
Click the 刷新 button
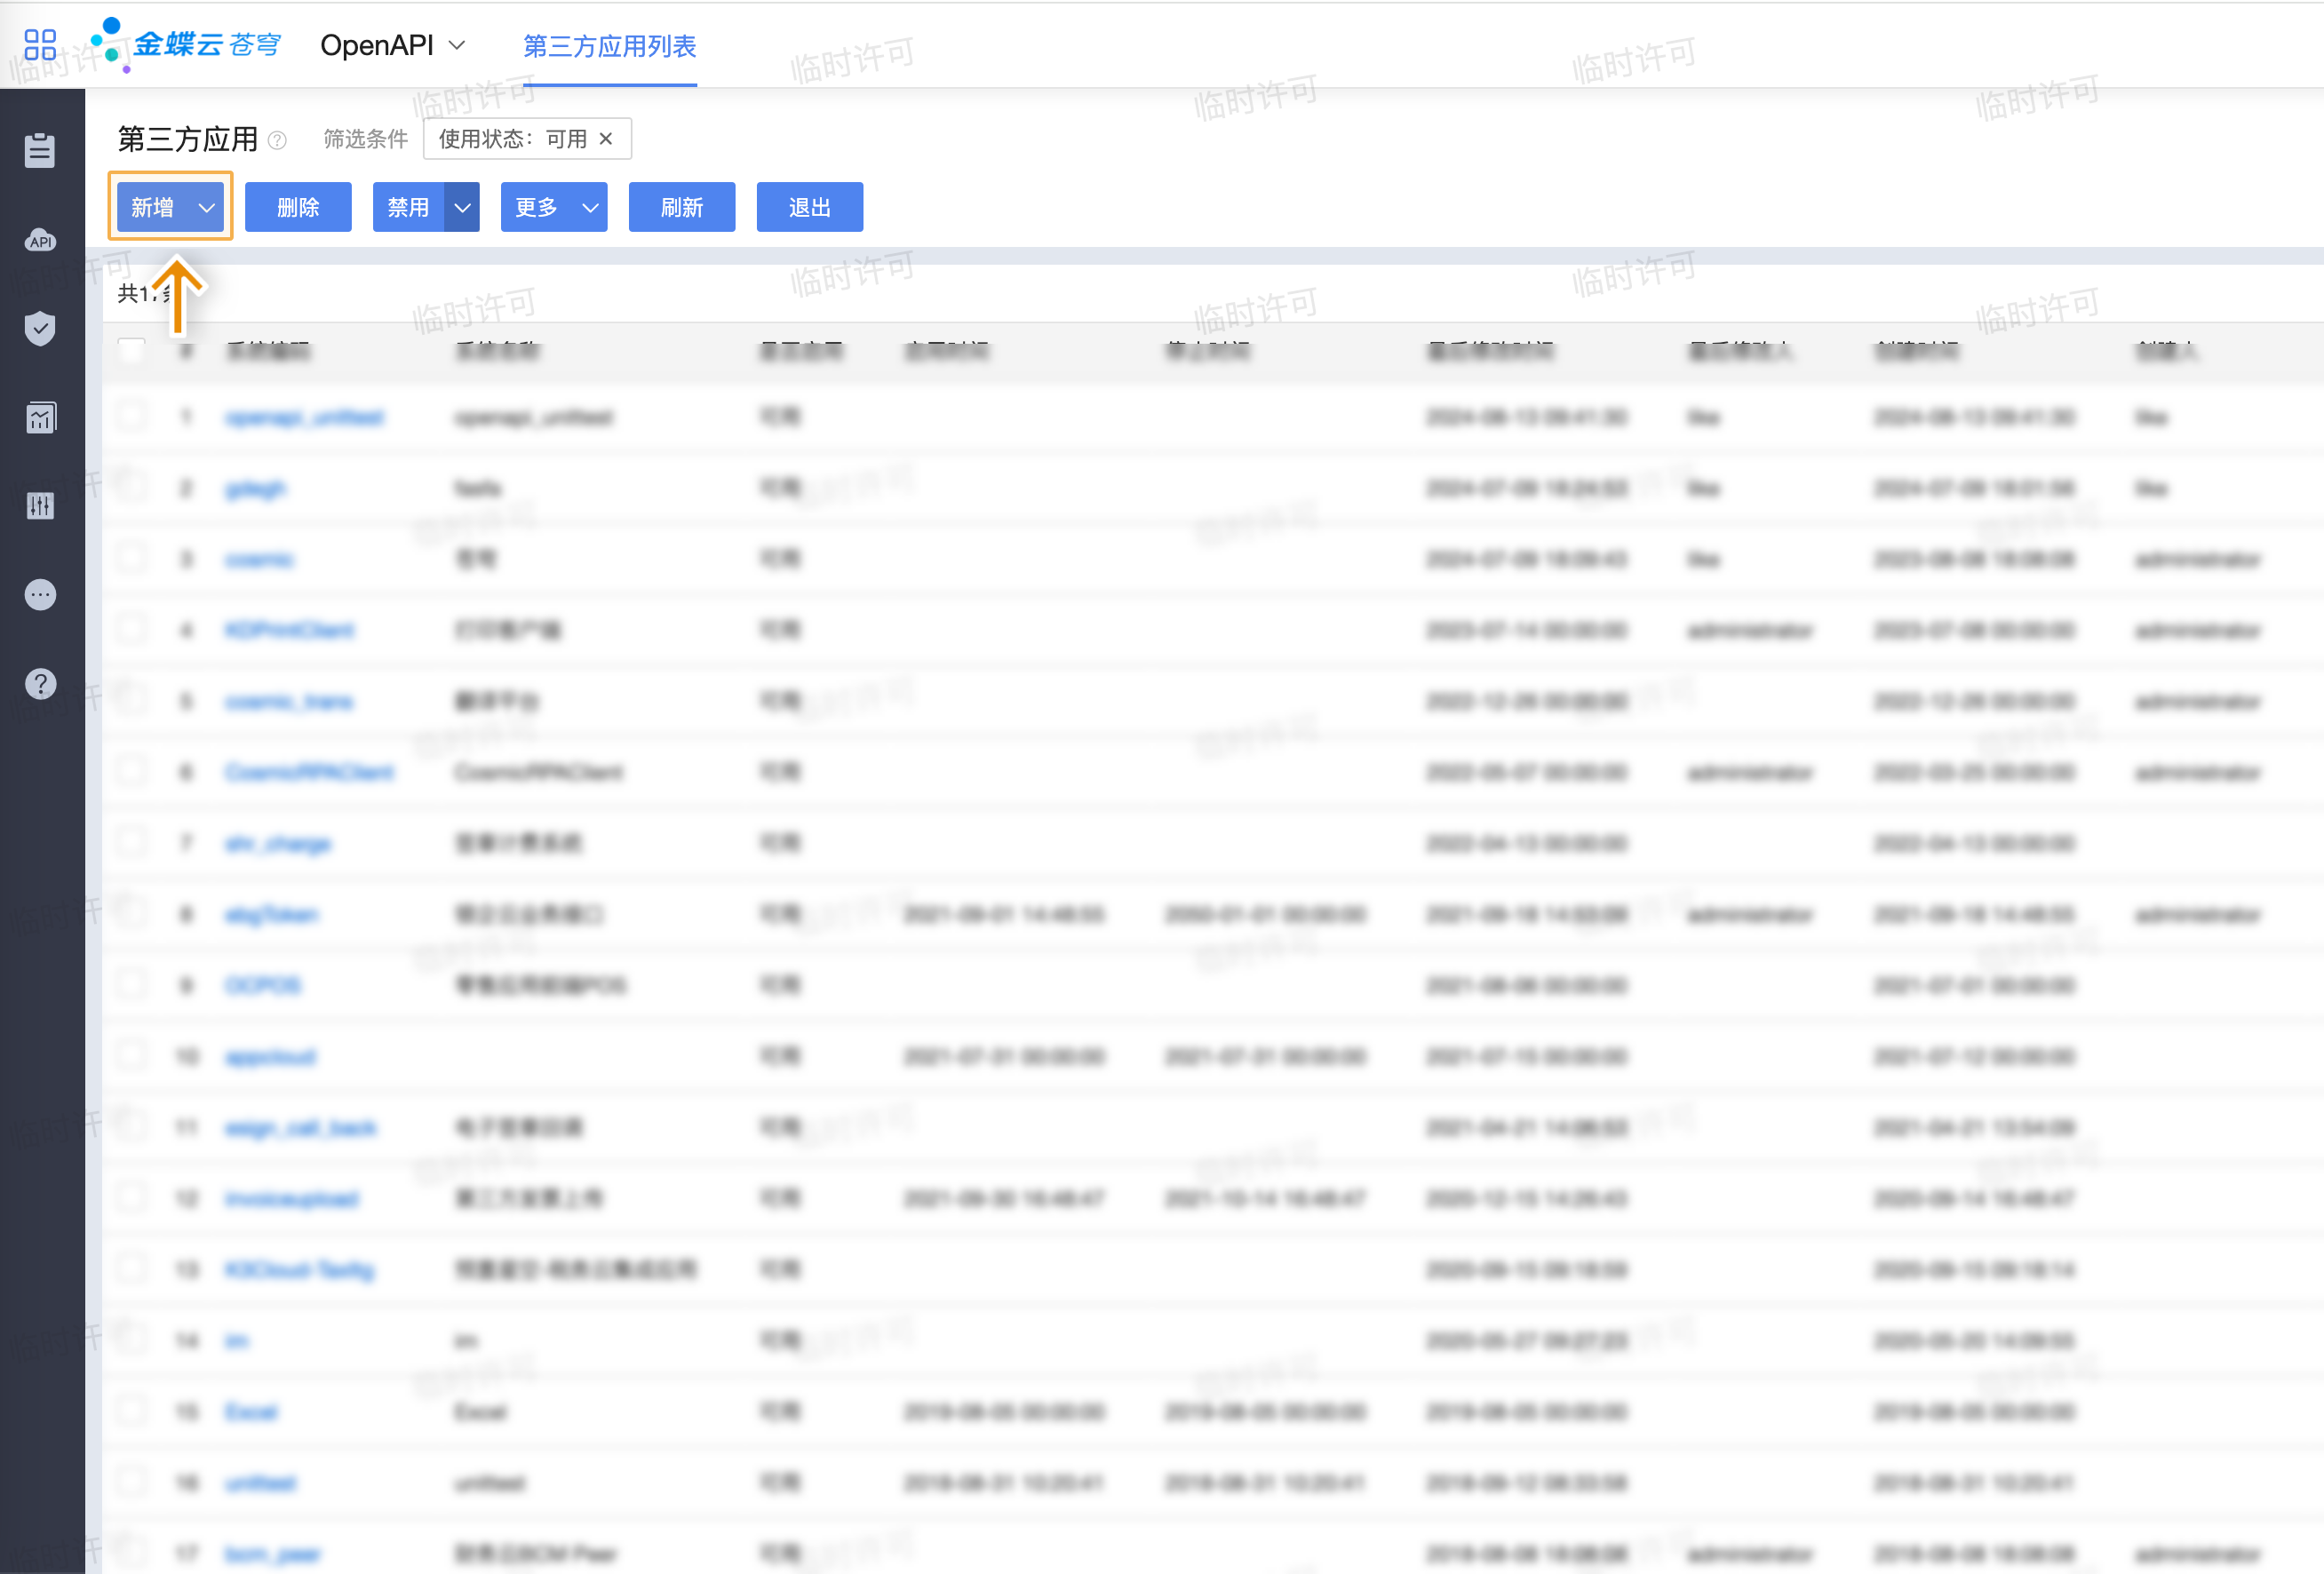(x=681, y=207)
